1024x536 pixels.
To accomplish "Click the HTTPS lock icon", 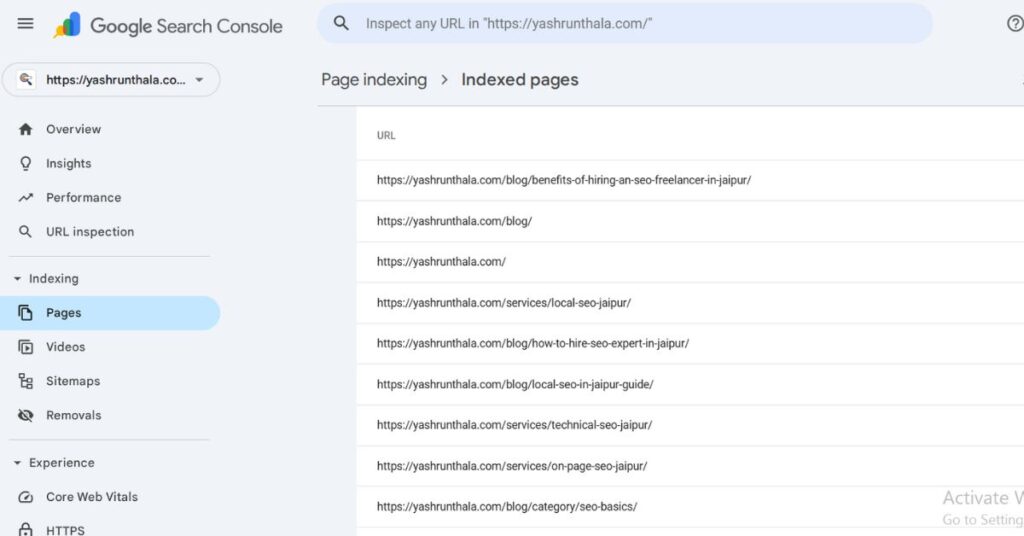I will coord(25,529).
